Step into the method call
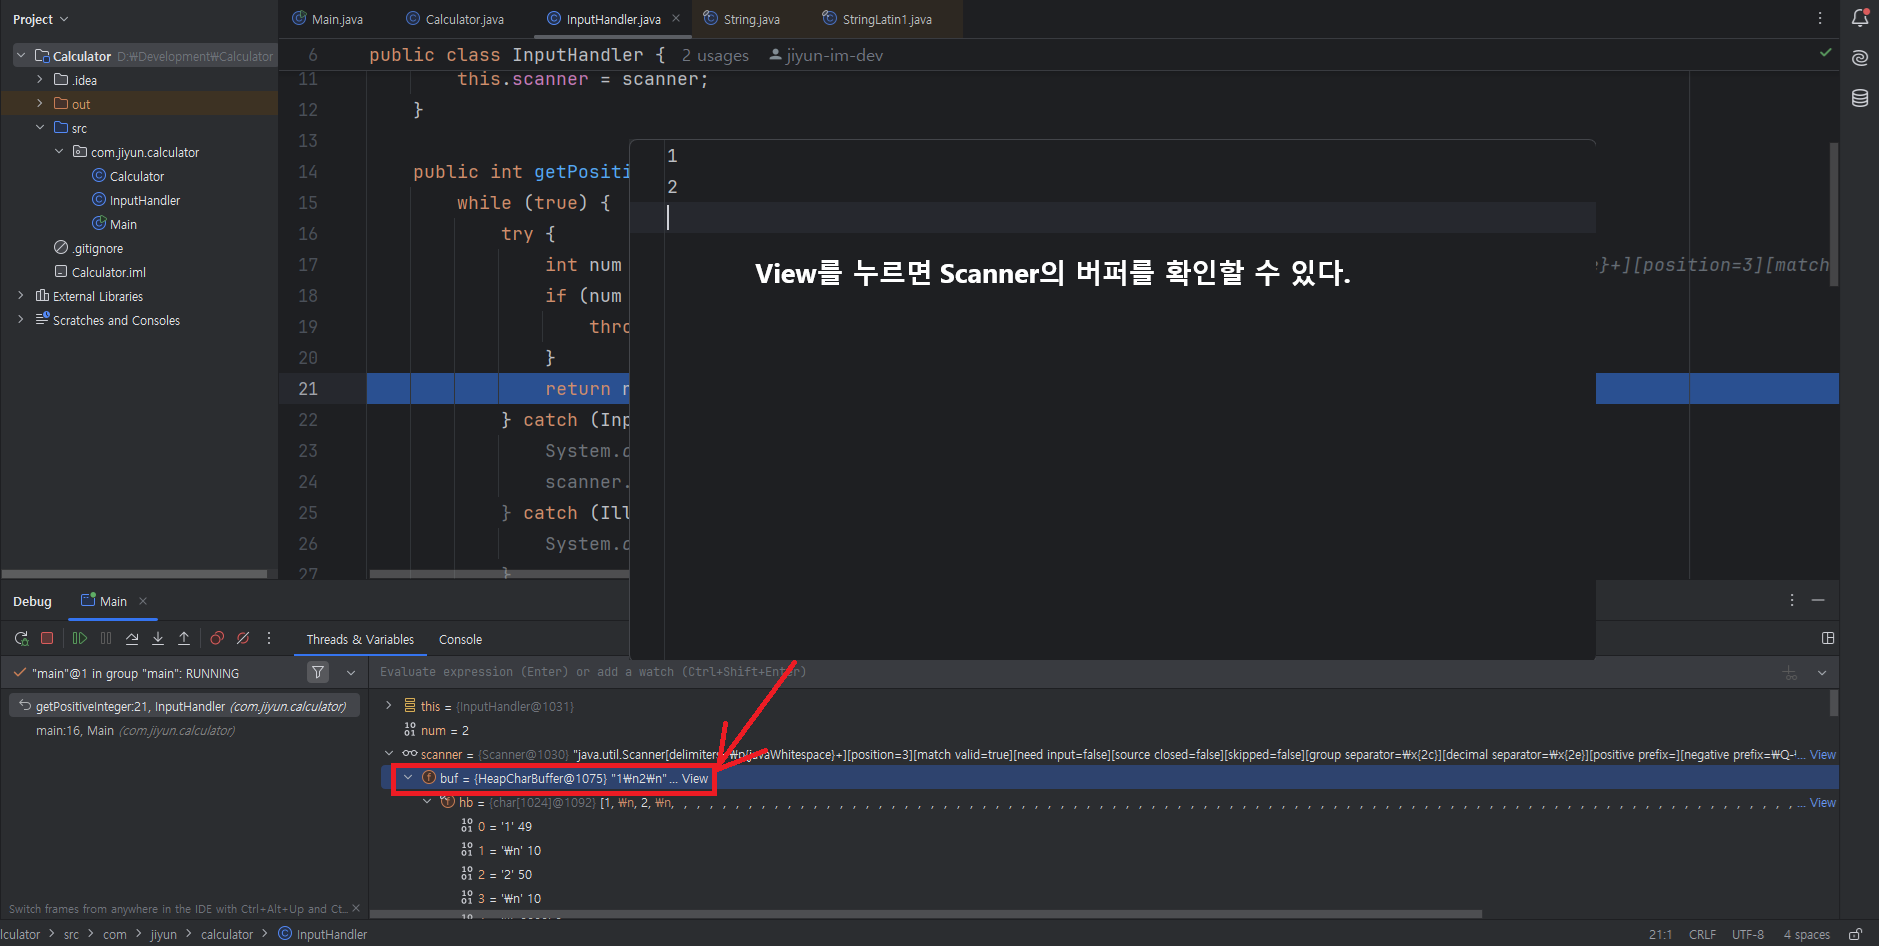This screenshot has height=946, width=1879. (158, 638)
